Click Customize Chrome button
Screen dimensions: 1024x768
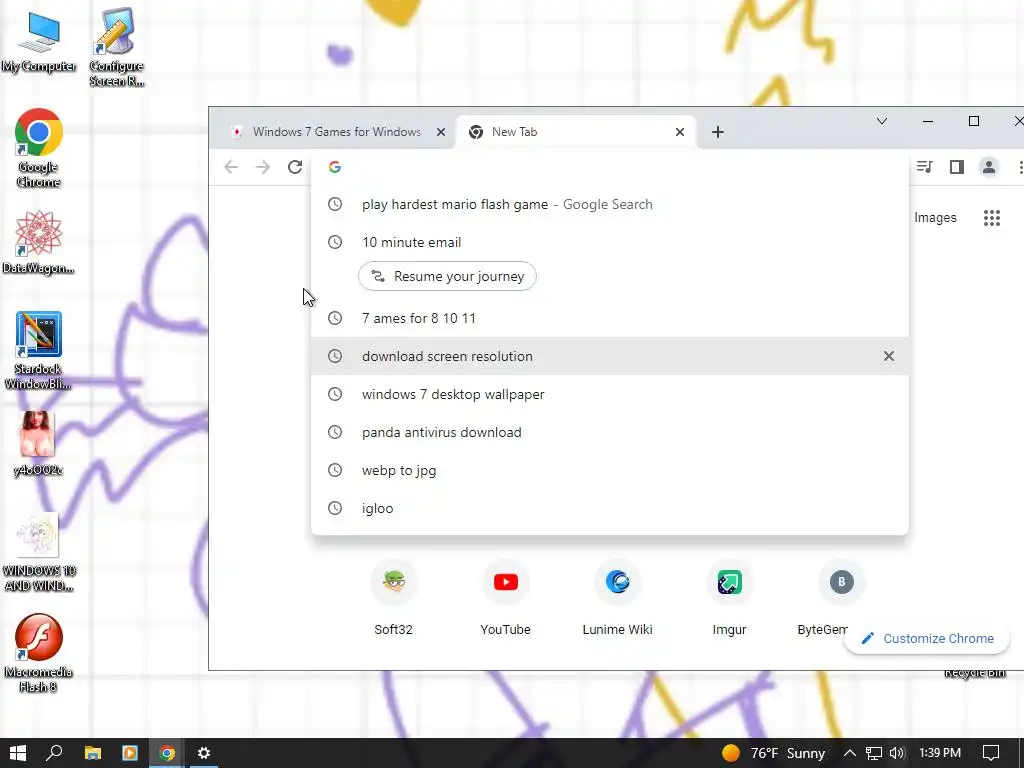coord(927,639)
